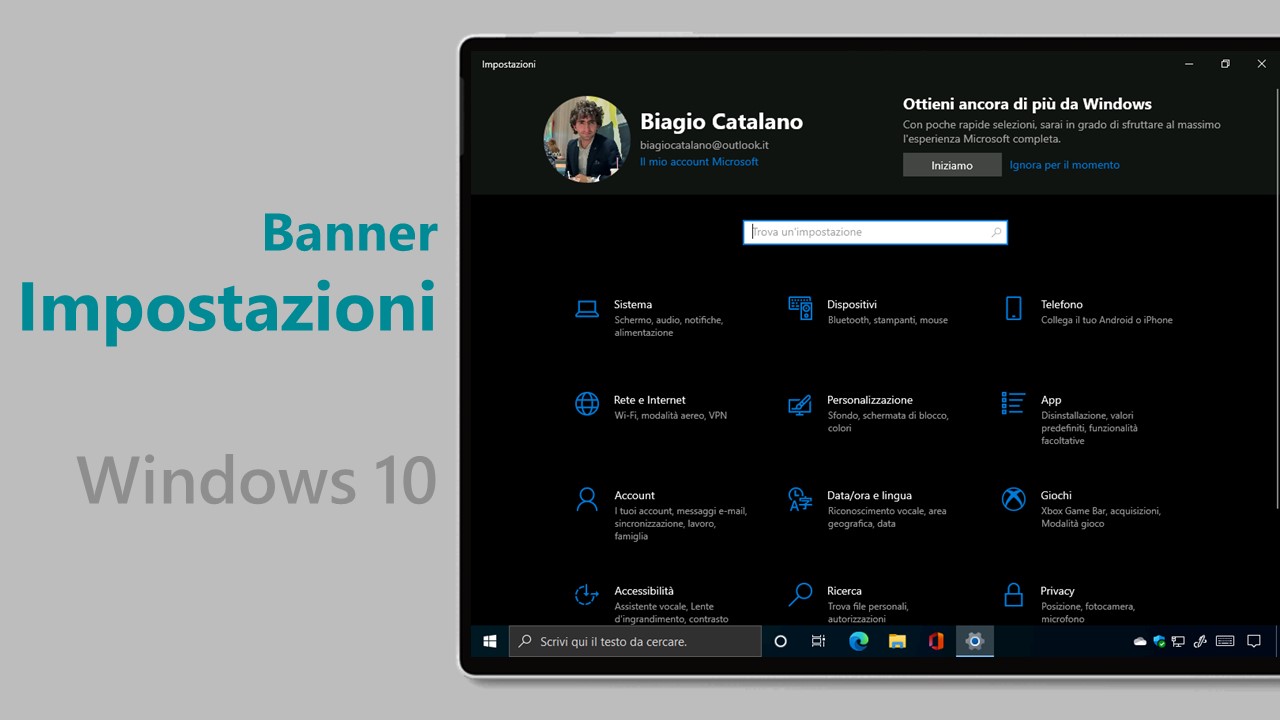This screenshot has width=1280, height=720.
Task: Click the taskbar search box
Action: (635, 641)
